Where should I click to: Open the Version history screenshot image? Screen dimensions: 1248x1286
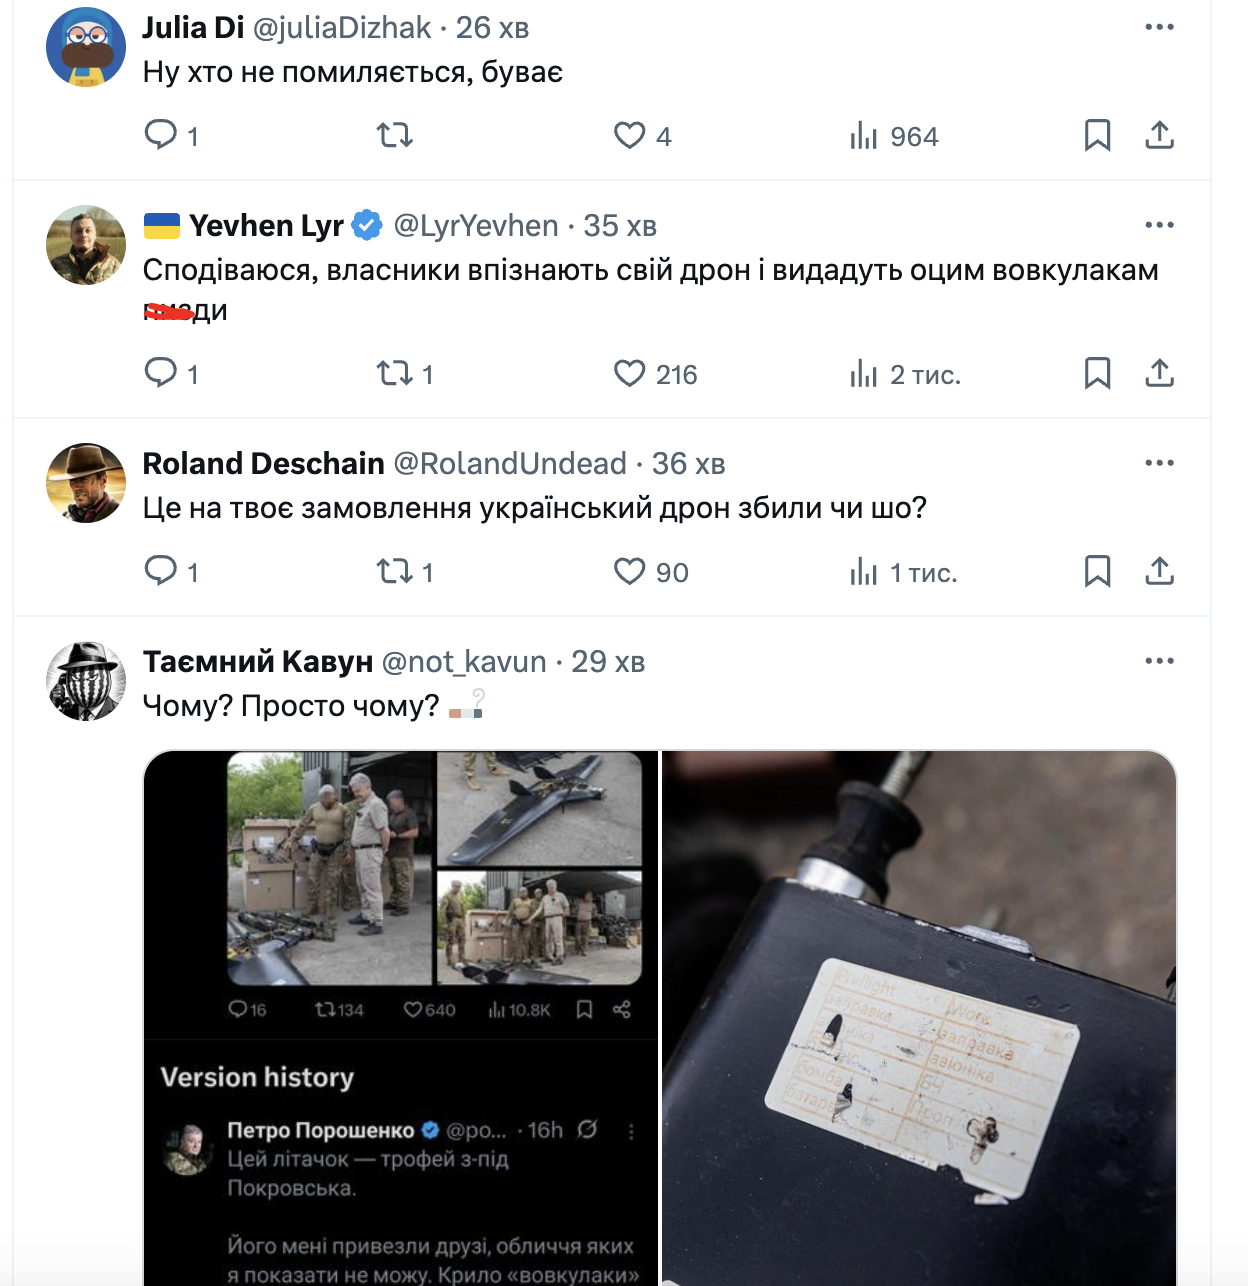pos(401,1017)
